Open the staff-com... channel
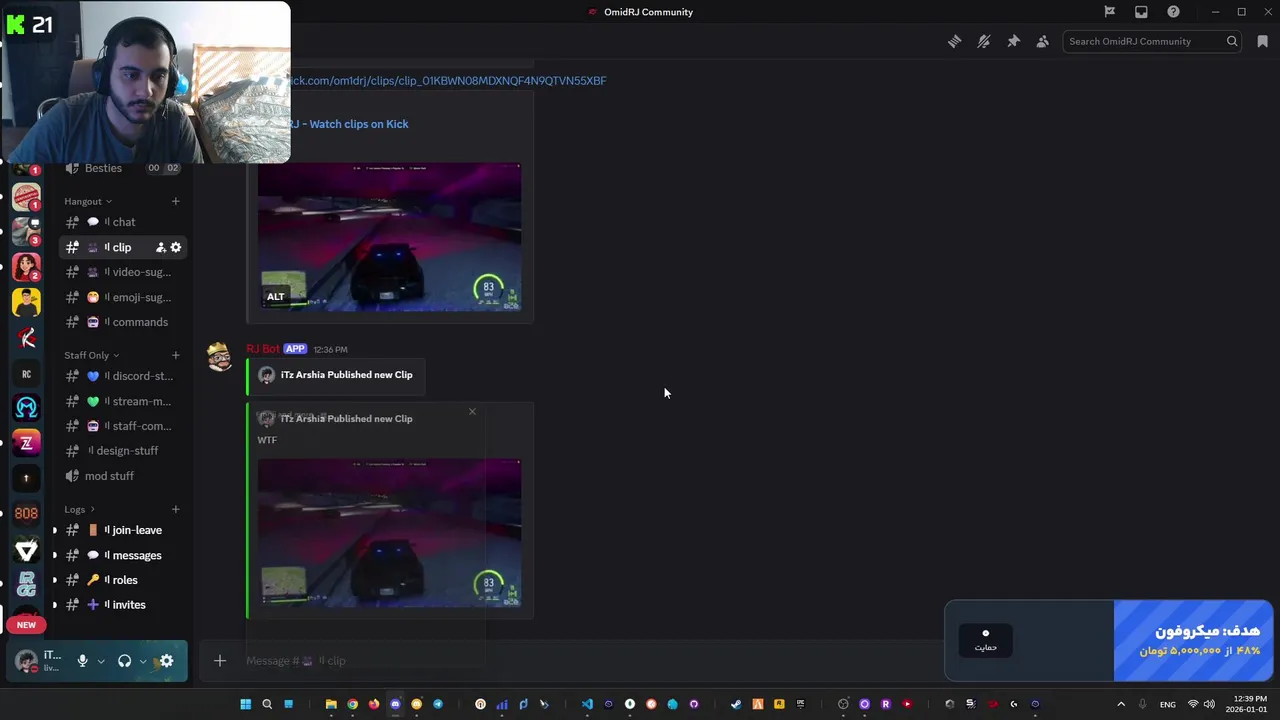 (122, 426)
